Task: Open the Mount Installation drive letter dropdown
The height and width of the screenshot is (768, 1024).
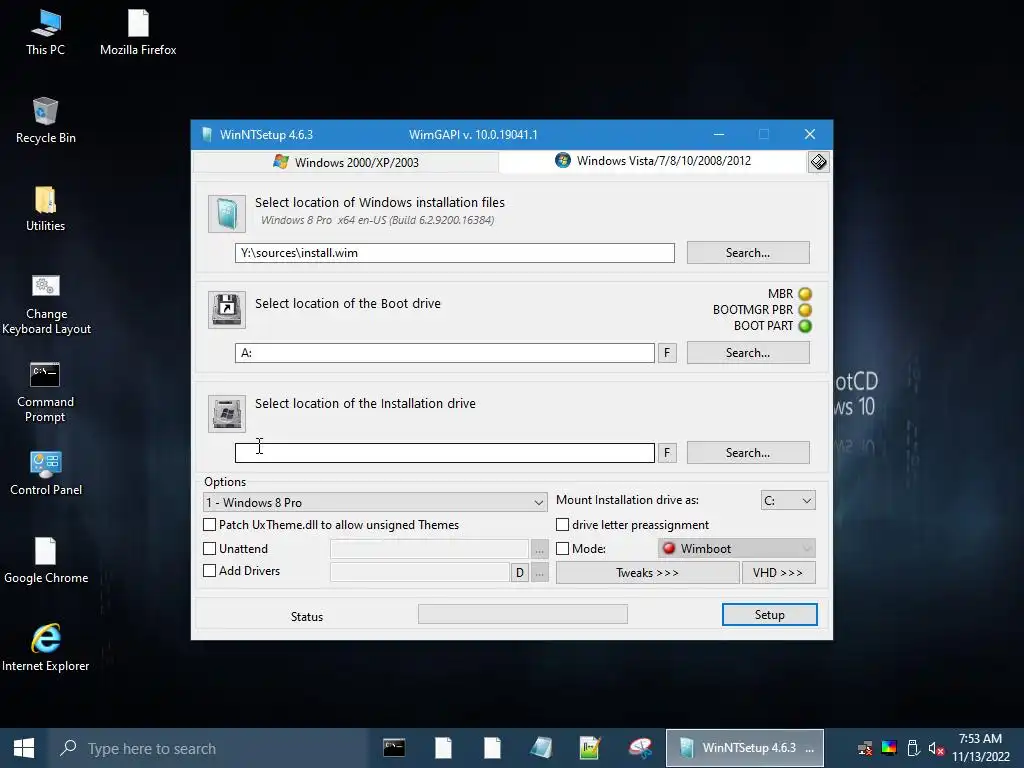Action: tap(788, 500)
